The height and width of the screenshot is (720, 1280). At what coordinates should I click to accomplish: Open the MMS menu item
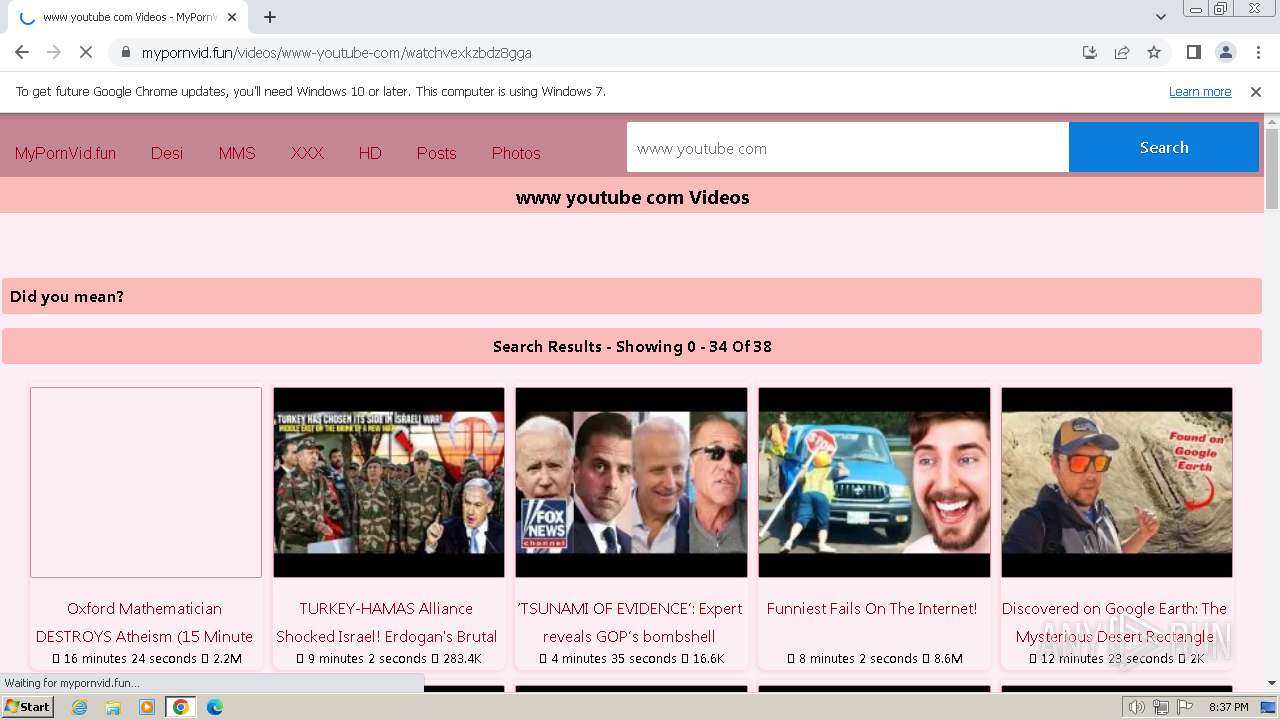[x=237, y=153]
